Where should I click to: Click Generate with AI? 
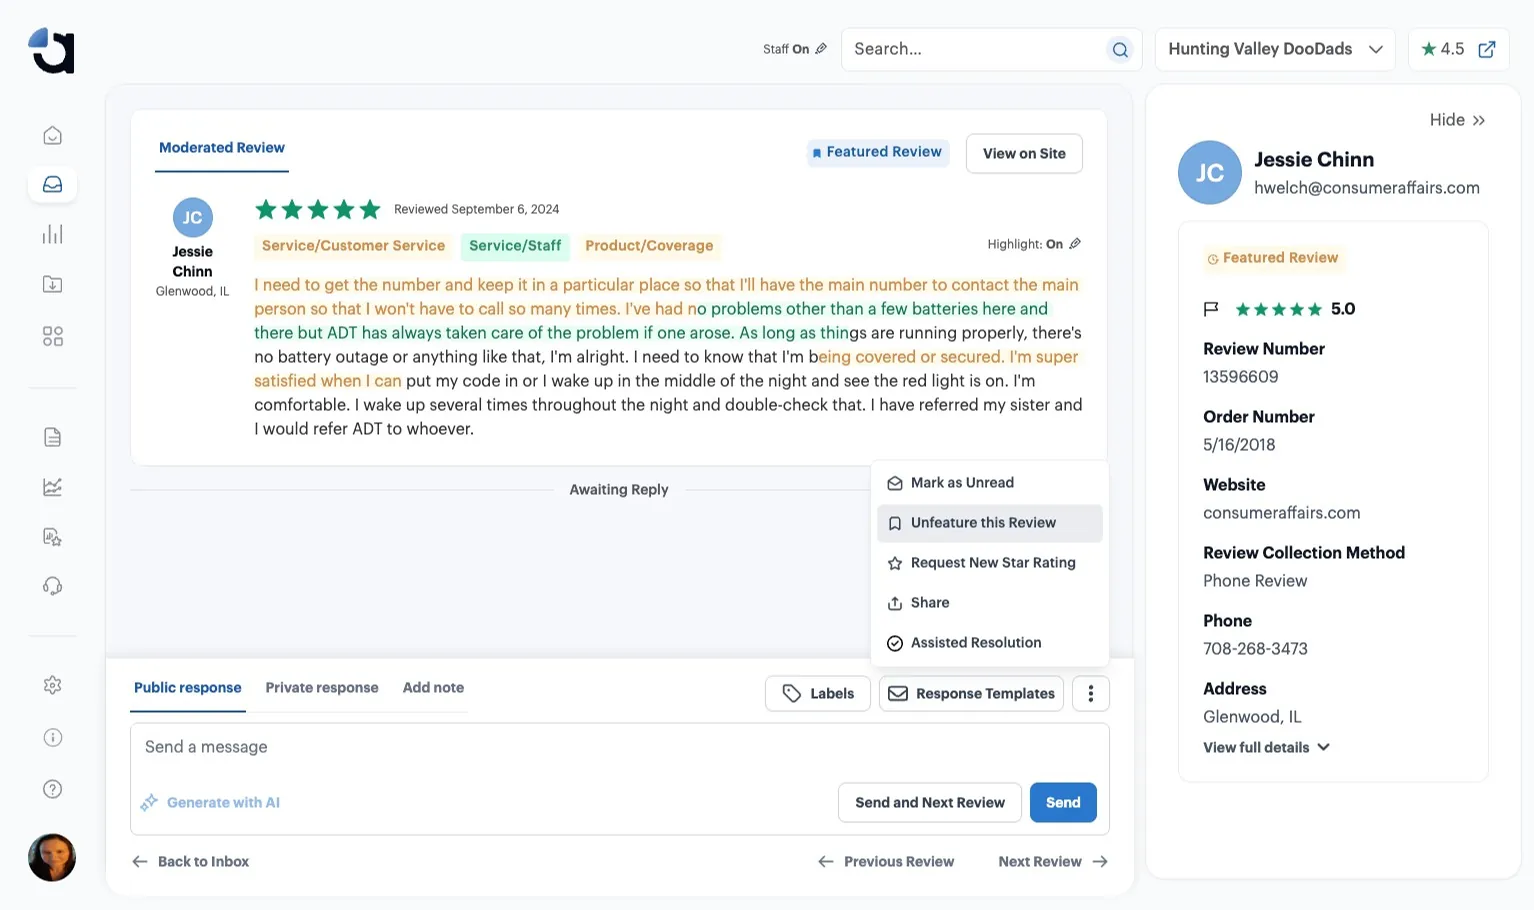210,802
